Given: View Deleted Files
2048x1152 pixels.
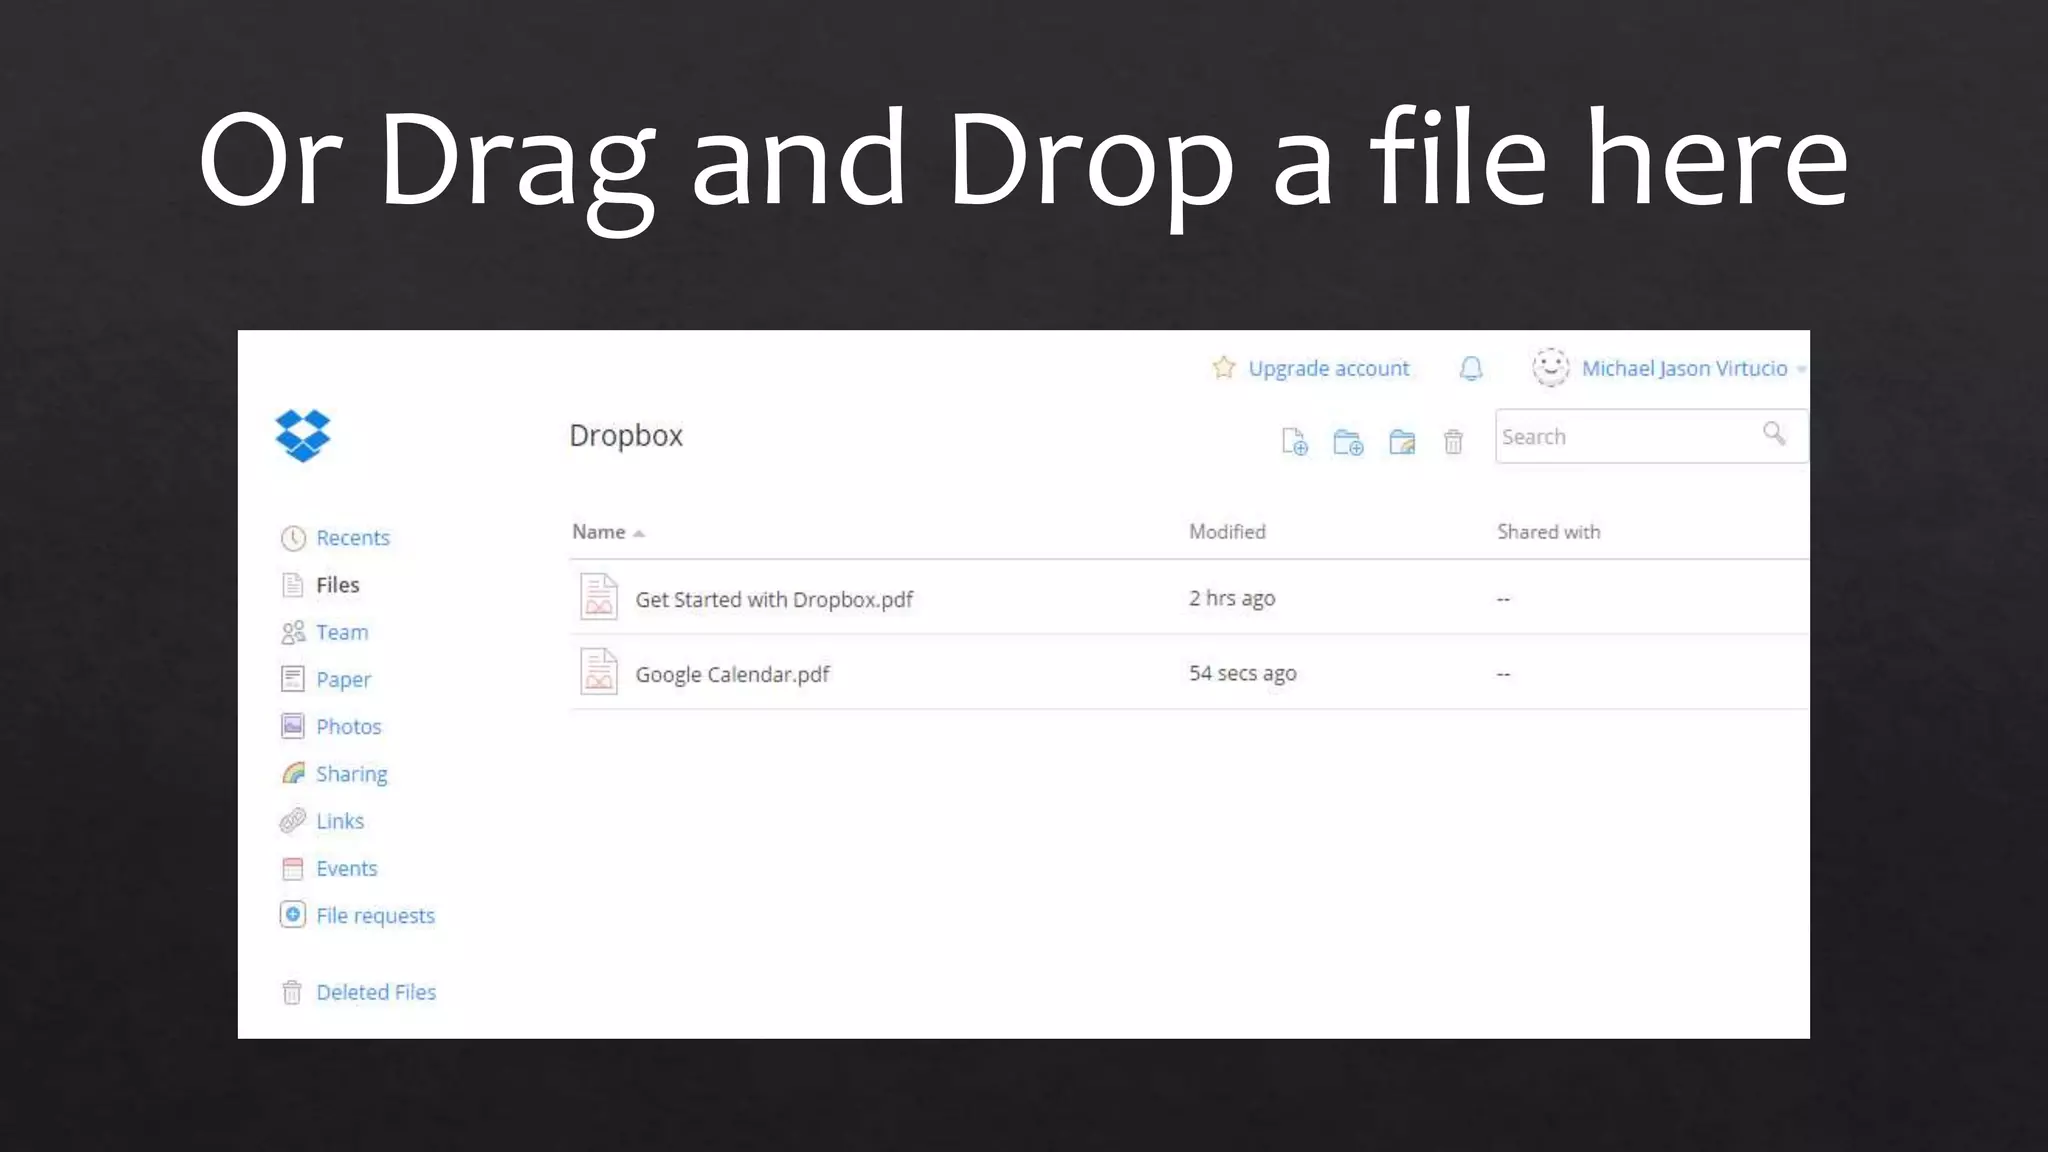Looking at the screenshot, I should point(376,992).
